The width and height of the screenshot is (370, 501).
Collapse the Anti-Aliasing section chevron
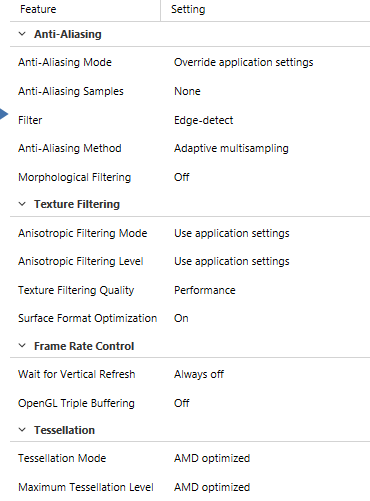point(22,34)
